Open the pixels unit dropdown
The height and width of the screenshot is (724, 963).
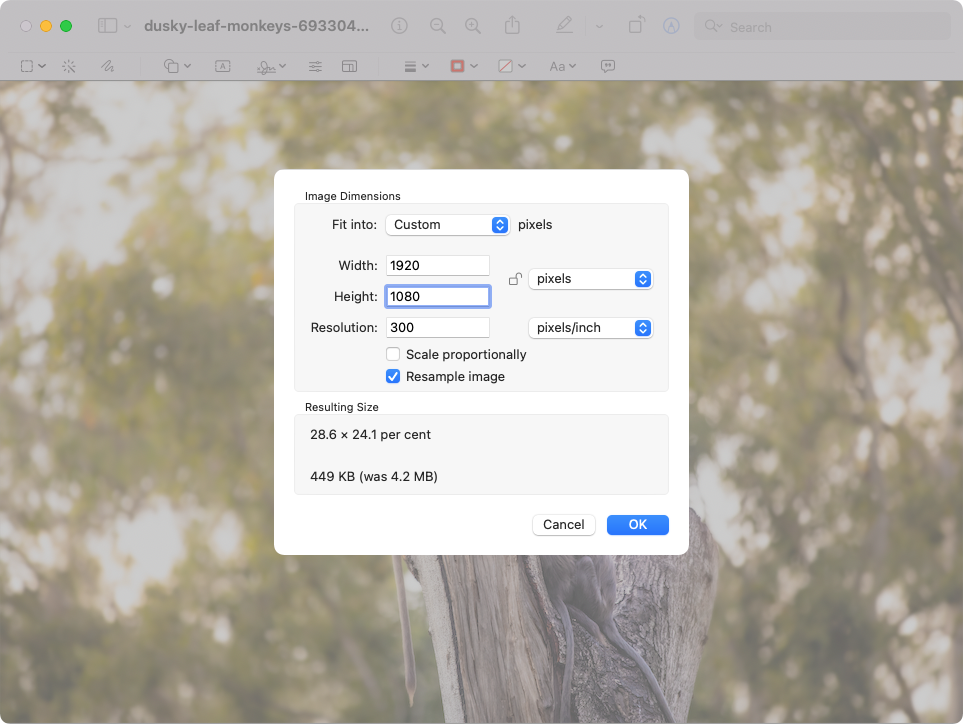[591, 279]
